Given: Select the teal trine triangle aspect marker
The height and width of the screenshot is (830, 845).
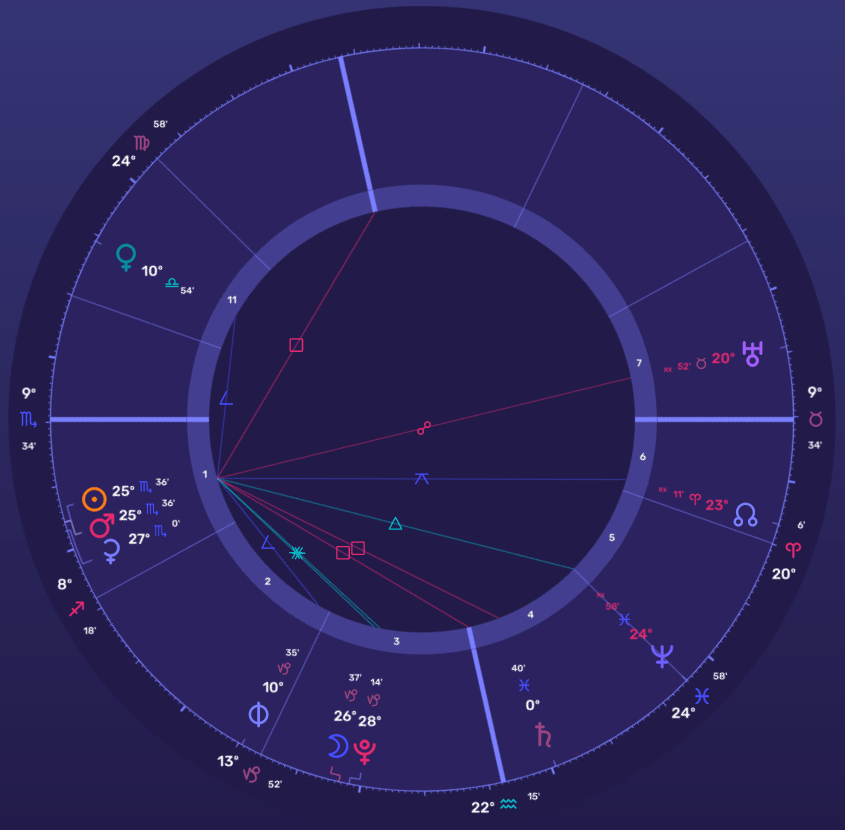Looking at the screenshot, I should 395,523.
